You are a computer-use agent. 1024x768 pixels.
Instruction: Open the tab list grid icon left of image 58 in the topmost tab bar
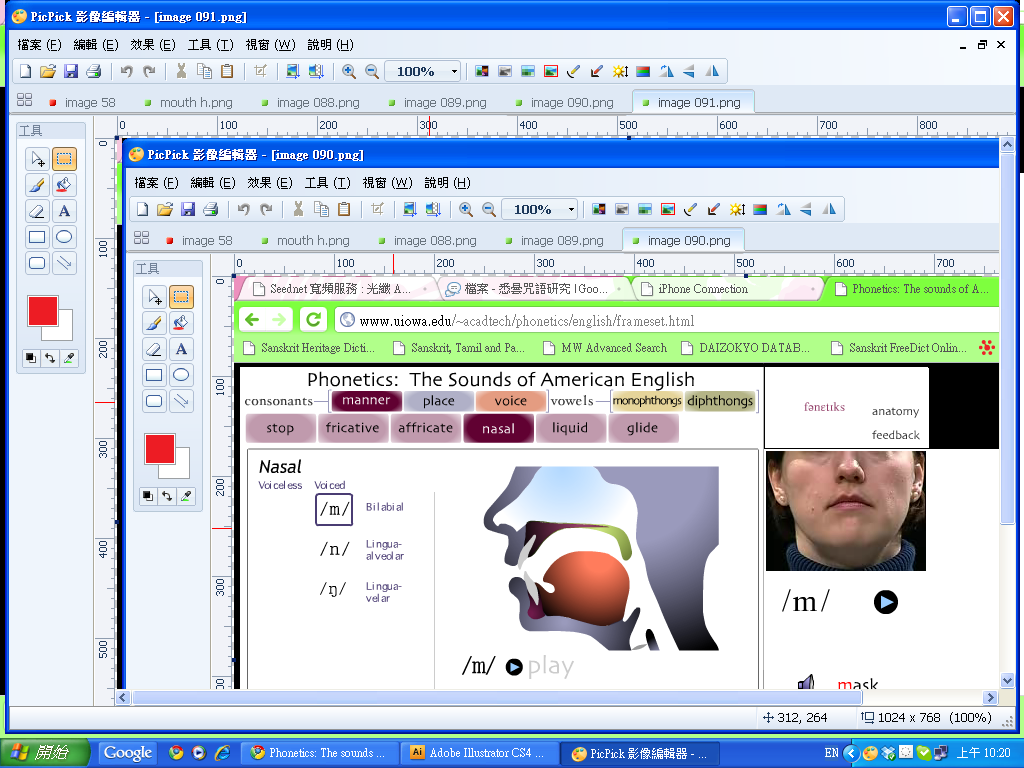tap(25, 101)
